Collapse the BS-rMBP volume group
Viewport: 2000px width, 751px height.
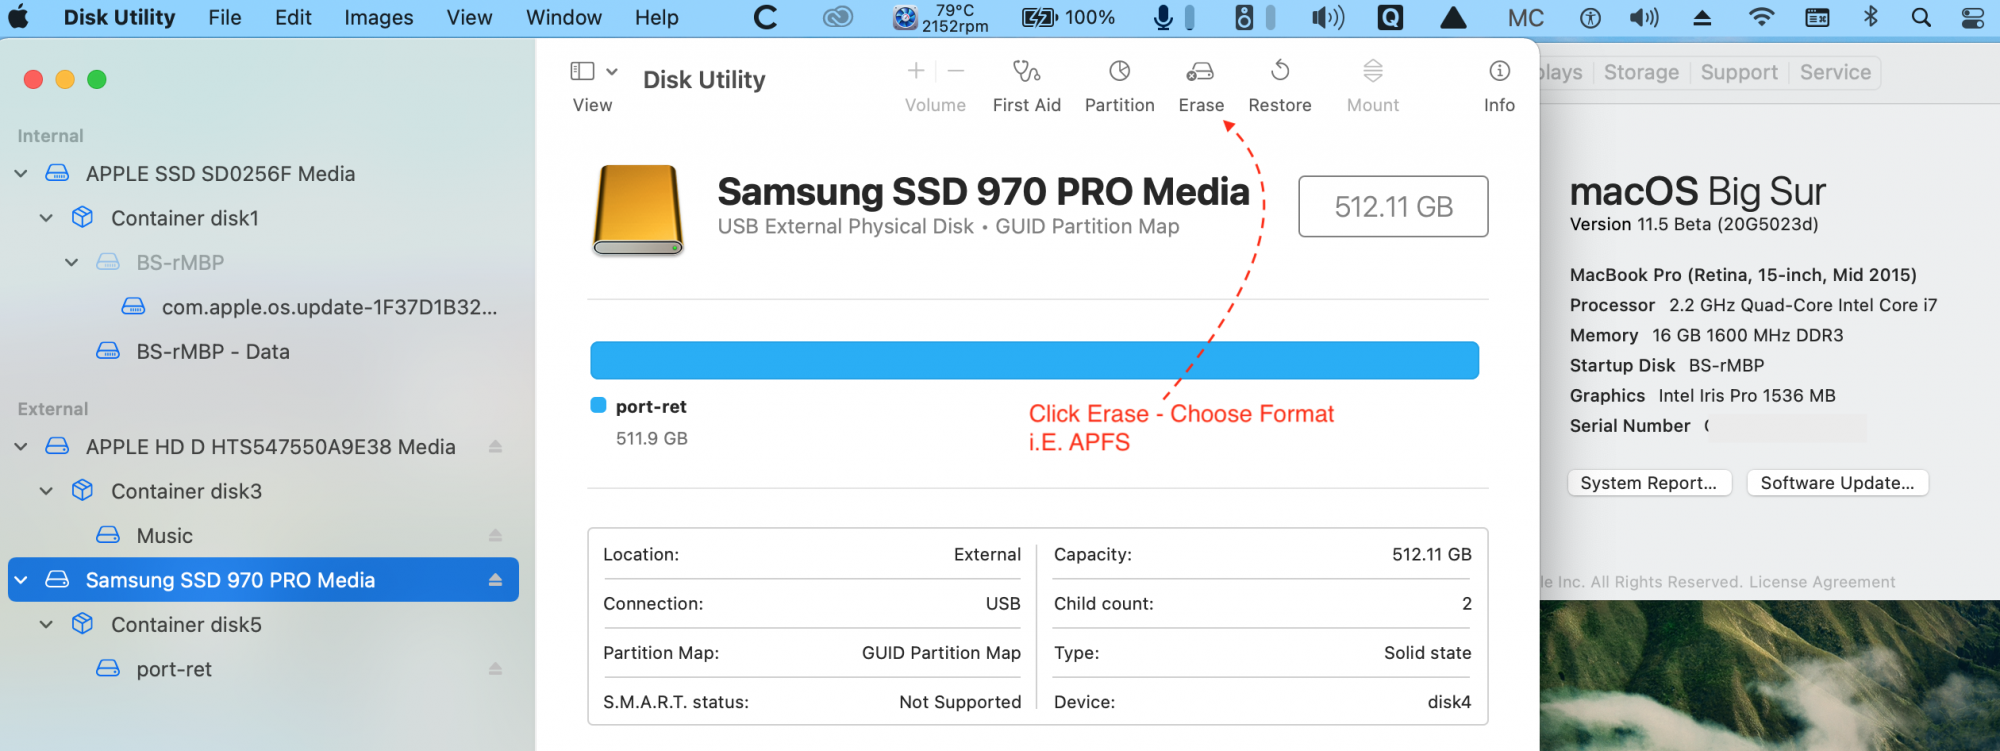71,263
